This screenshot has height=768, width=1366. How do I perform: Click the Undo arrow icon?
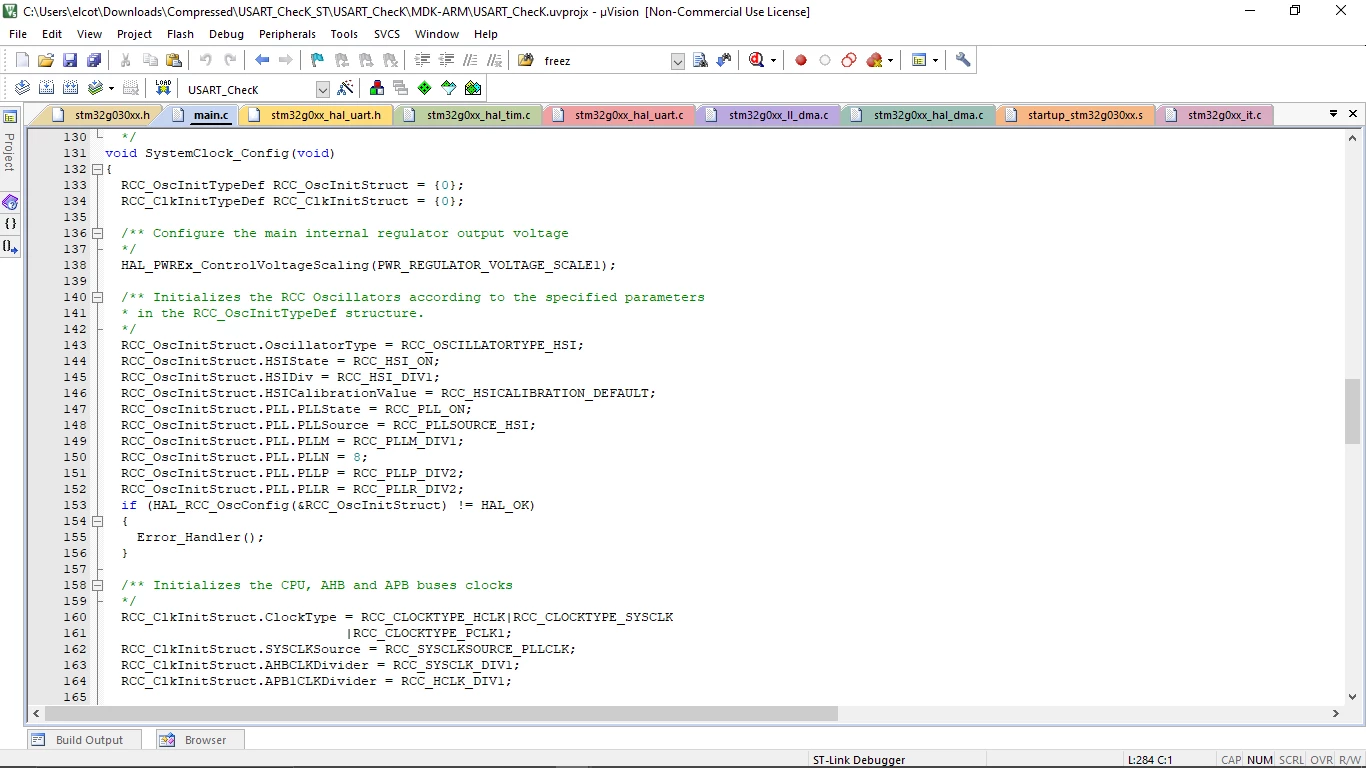coord(206,60)
